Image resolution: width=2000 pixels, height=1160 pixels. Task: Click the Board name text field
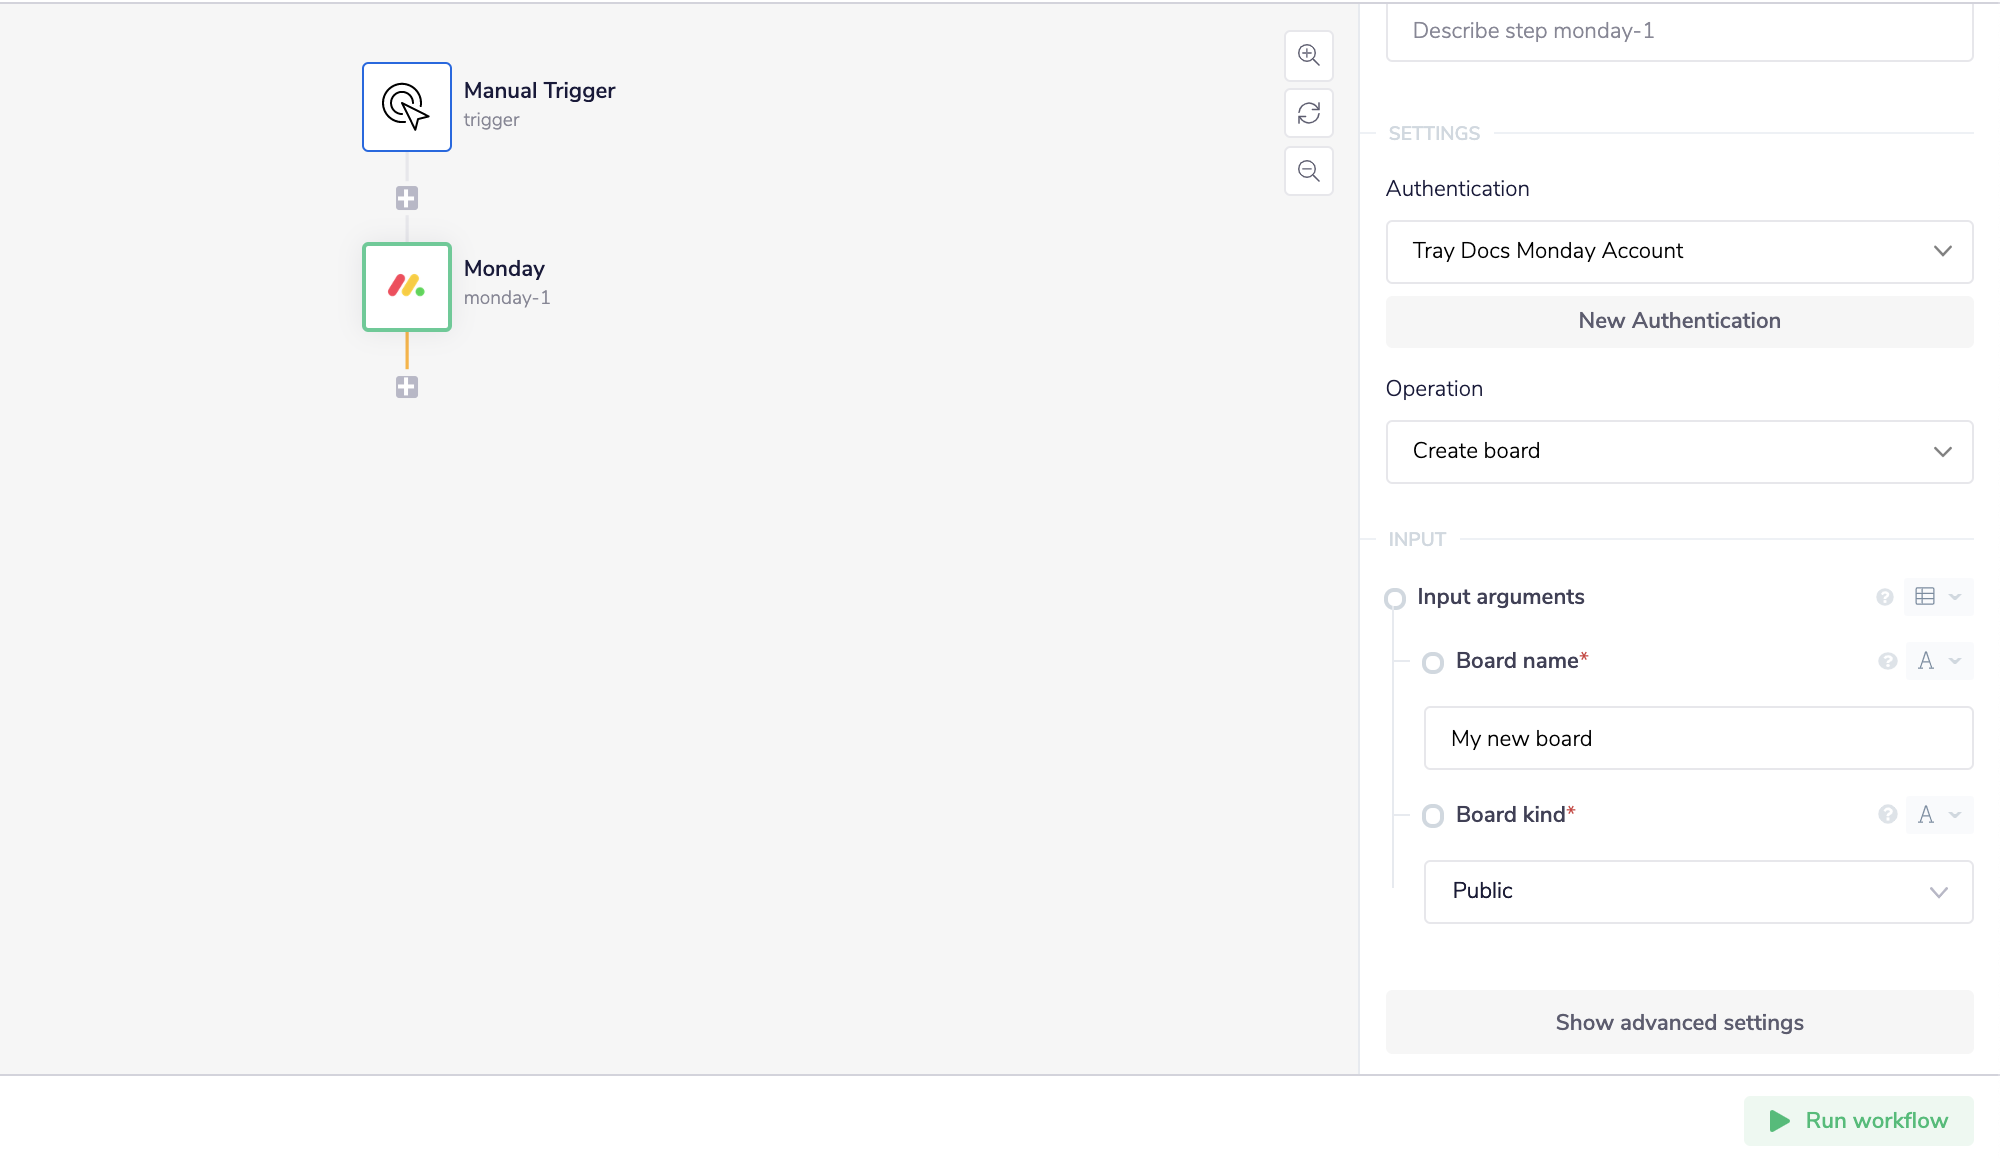pos(1697,738)
